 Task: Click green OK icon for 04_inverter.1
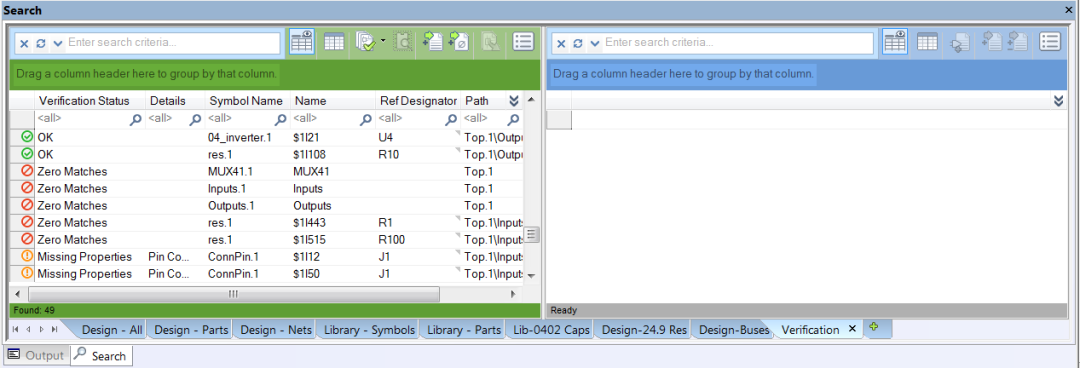click(28, 136)
